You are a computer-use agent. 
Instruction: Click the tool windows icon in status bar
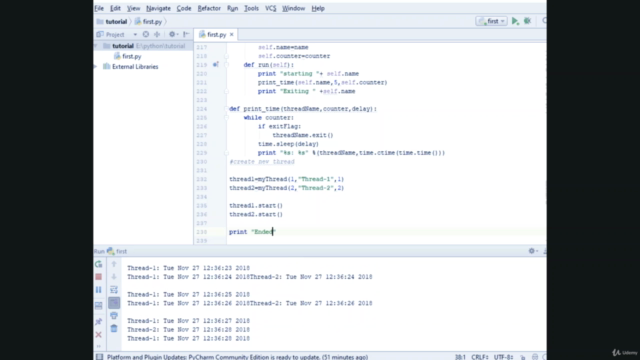99,357
